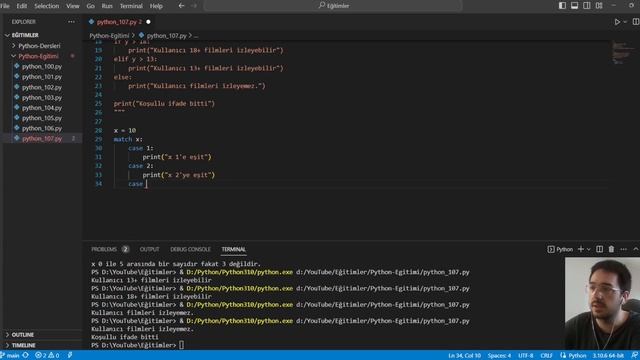Toggle the secondary side bar layout icon
This screenshot has width=640, height=360.
point(587,6)
